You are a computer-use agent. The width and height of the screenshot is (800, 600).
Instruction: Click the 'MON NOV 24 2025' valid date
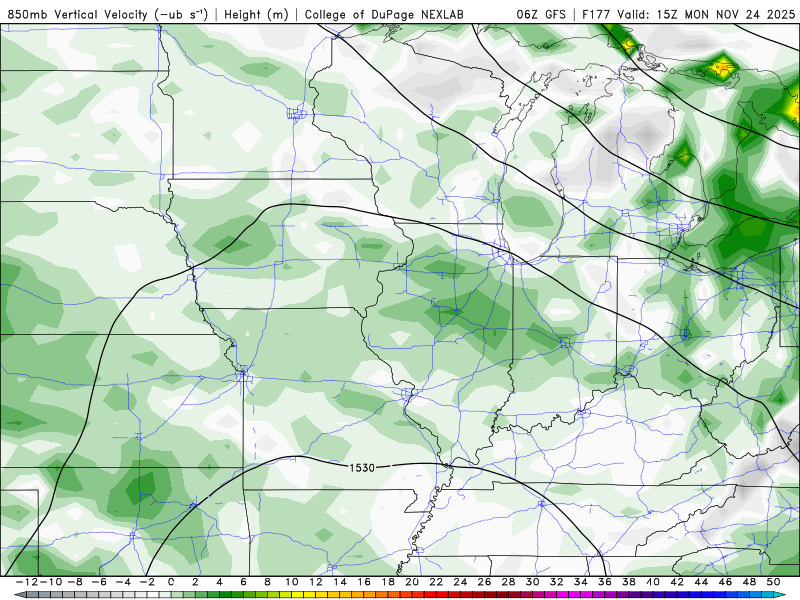[739, 14]
